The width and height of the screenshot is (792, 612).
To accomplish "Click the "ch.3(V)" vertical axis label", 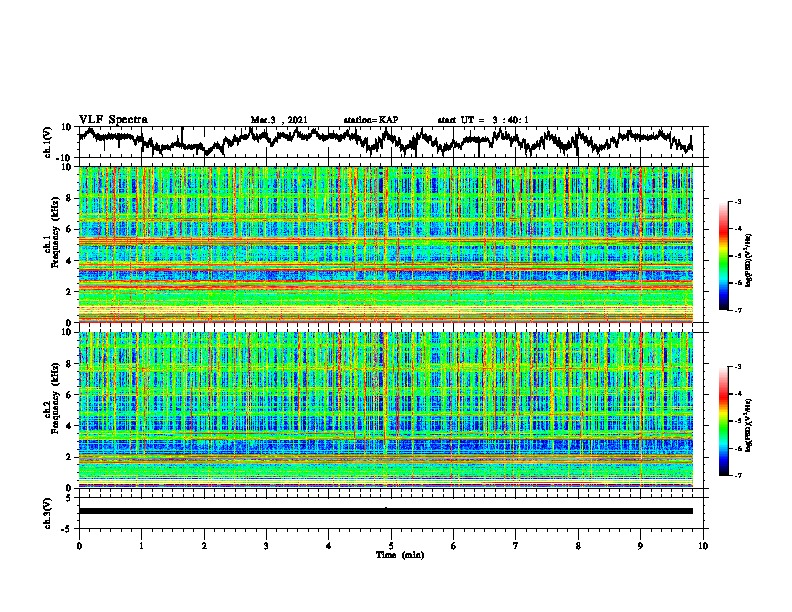I will [48, 513].
